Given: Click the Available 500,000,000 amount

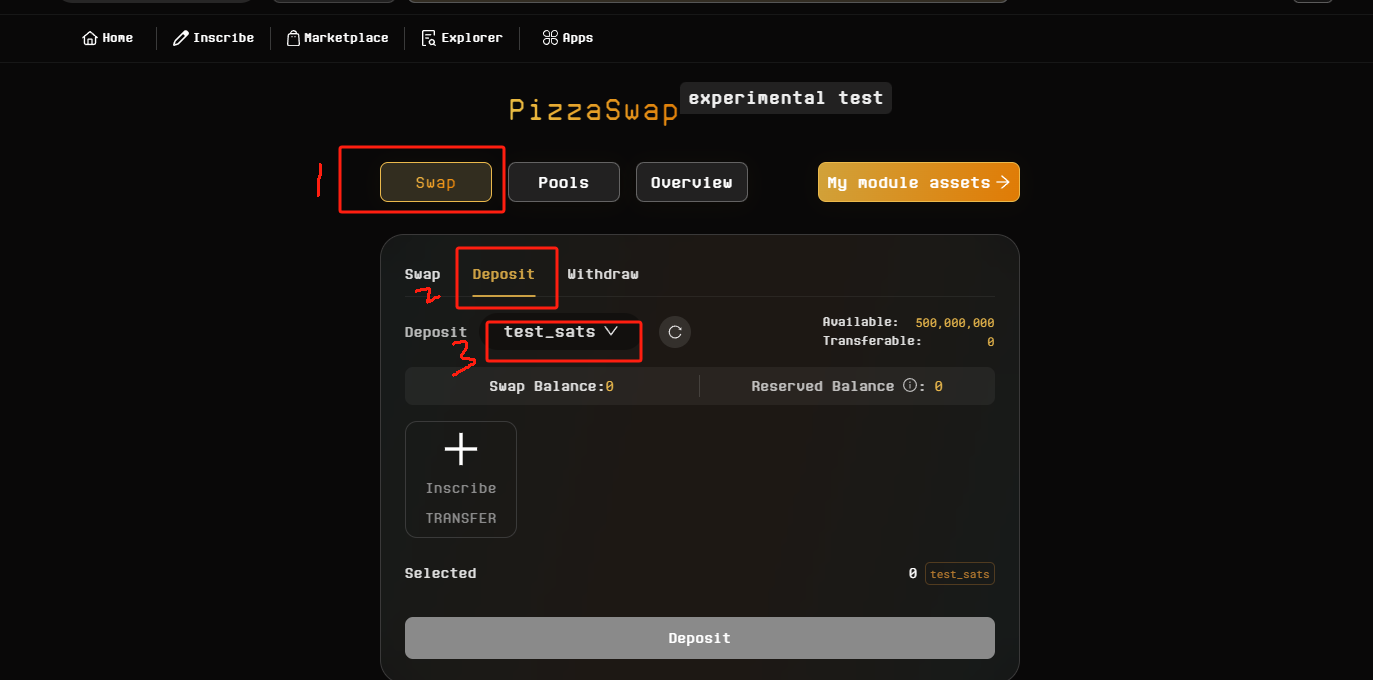Looking at the screenshot, I should 955,323.
